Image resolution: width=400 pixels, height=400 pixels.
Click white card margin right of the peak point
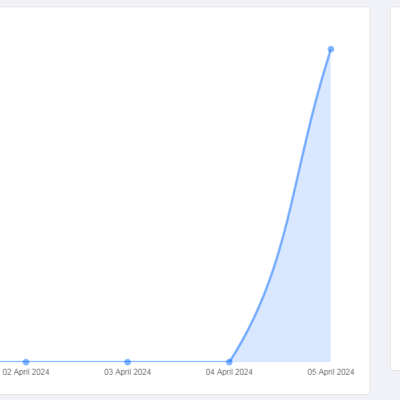coord(350,50)
